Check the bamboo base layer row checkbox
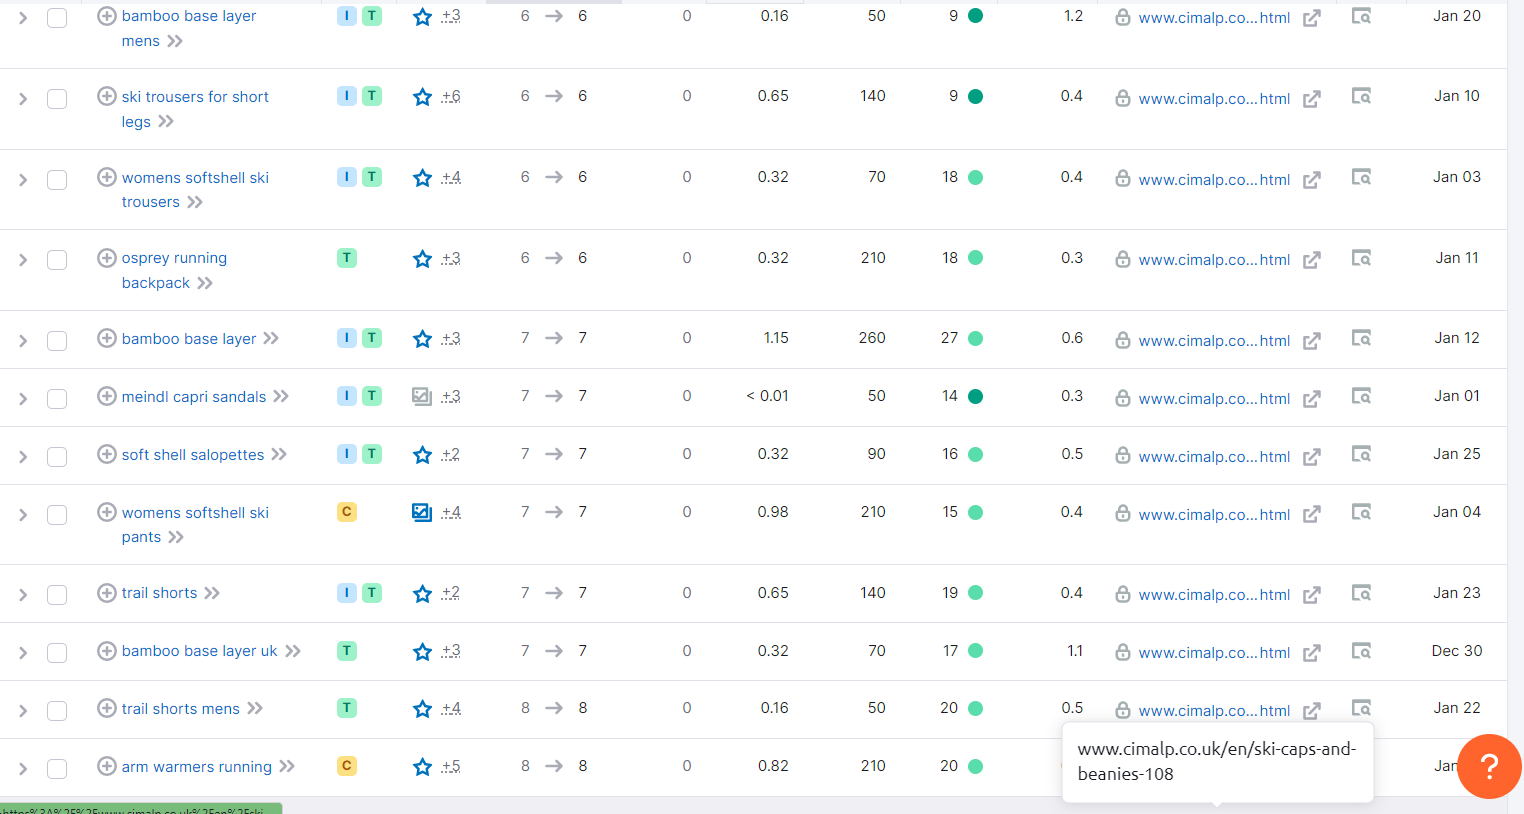Screen dimensions: 1524x814 point(57,341)
